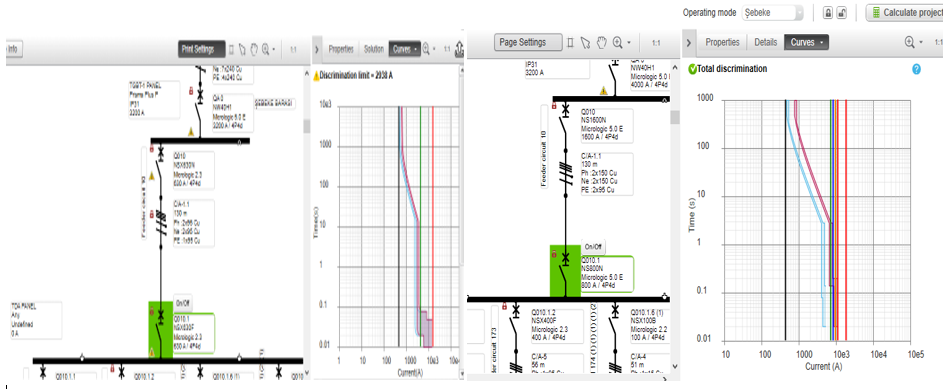Click zoom magnifier in the right curves panel
The width and height of the screenshot is (943, 389).
pyautogui.click(x=909, y=42)
